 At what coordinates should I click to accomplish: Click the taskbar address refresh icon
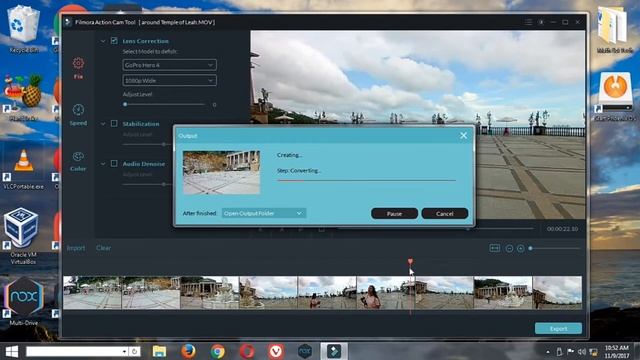134,351
